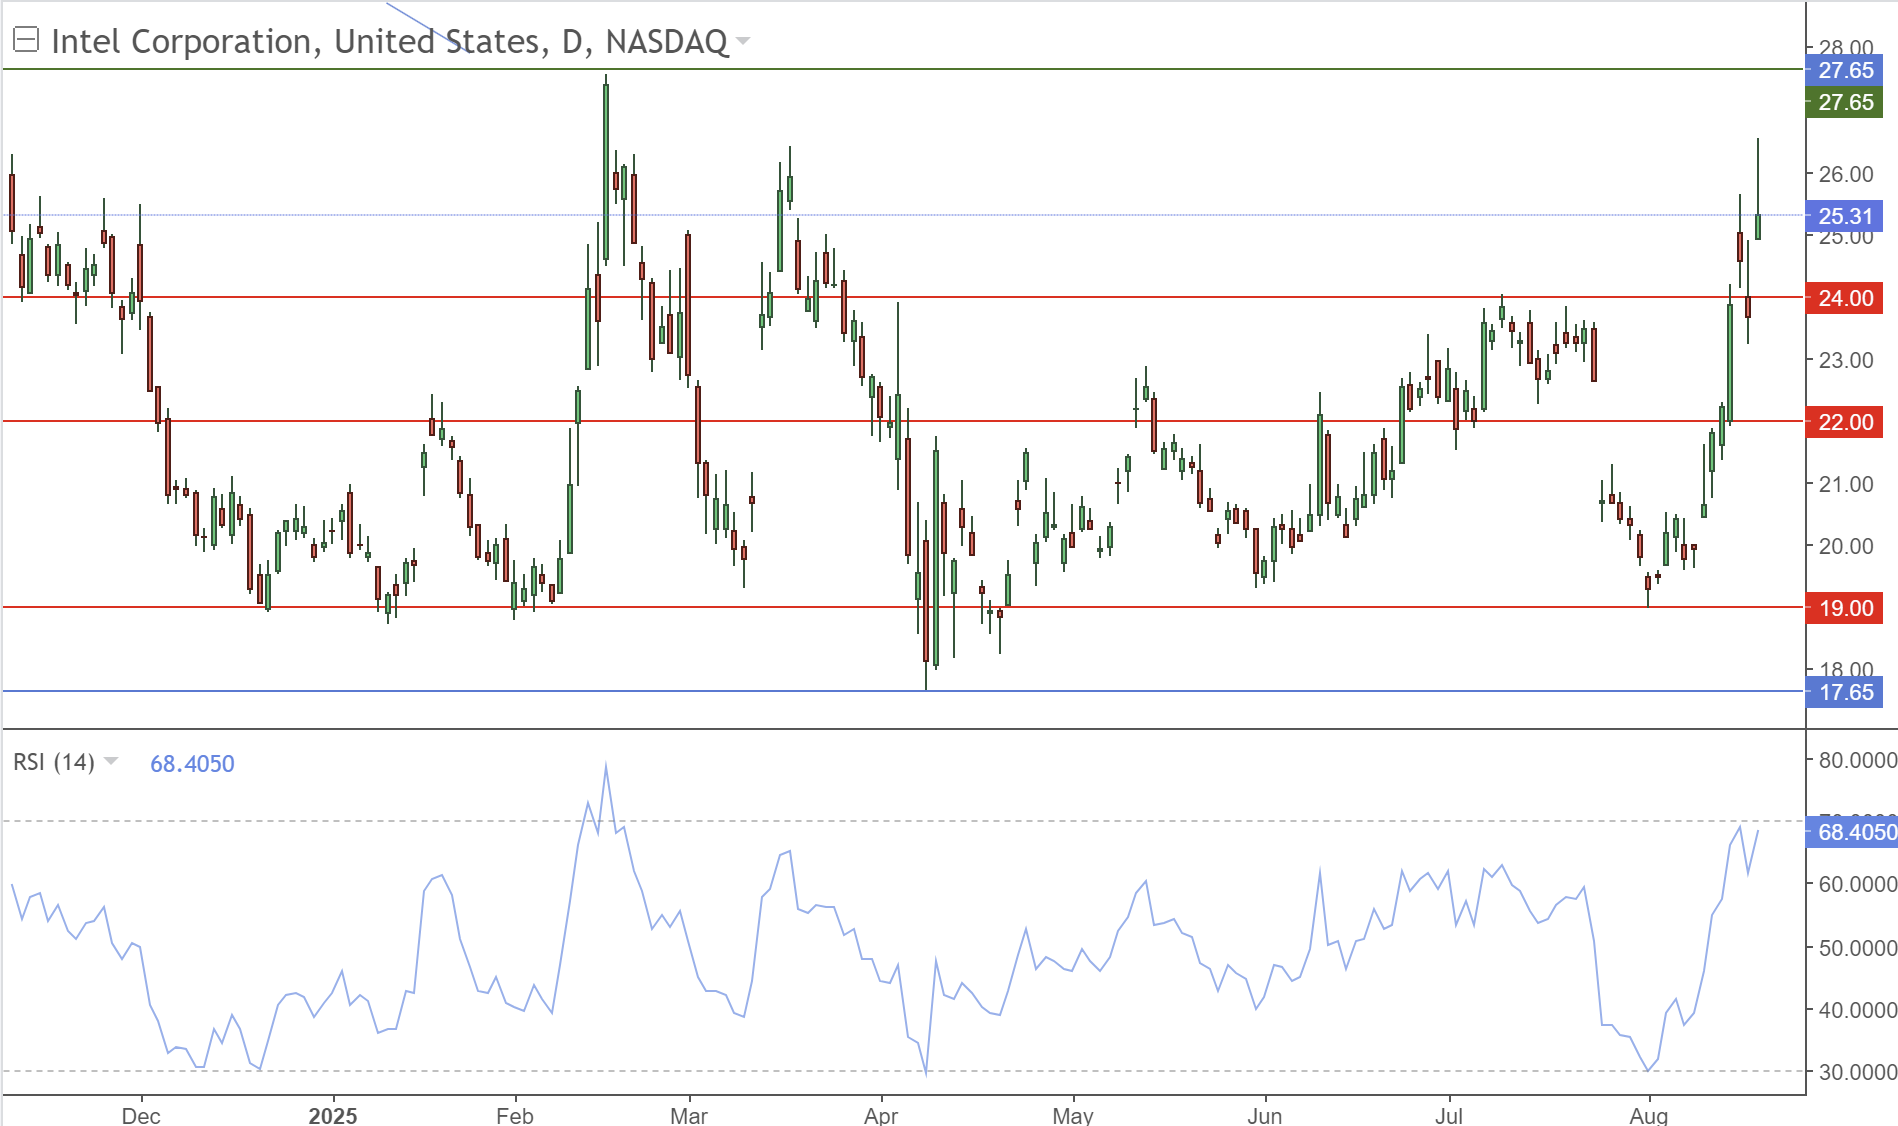Viewport: 1898px width, 1126px height.
Task: Click the RSI (14) indicator label
Action: click(x=53, y=762)
